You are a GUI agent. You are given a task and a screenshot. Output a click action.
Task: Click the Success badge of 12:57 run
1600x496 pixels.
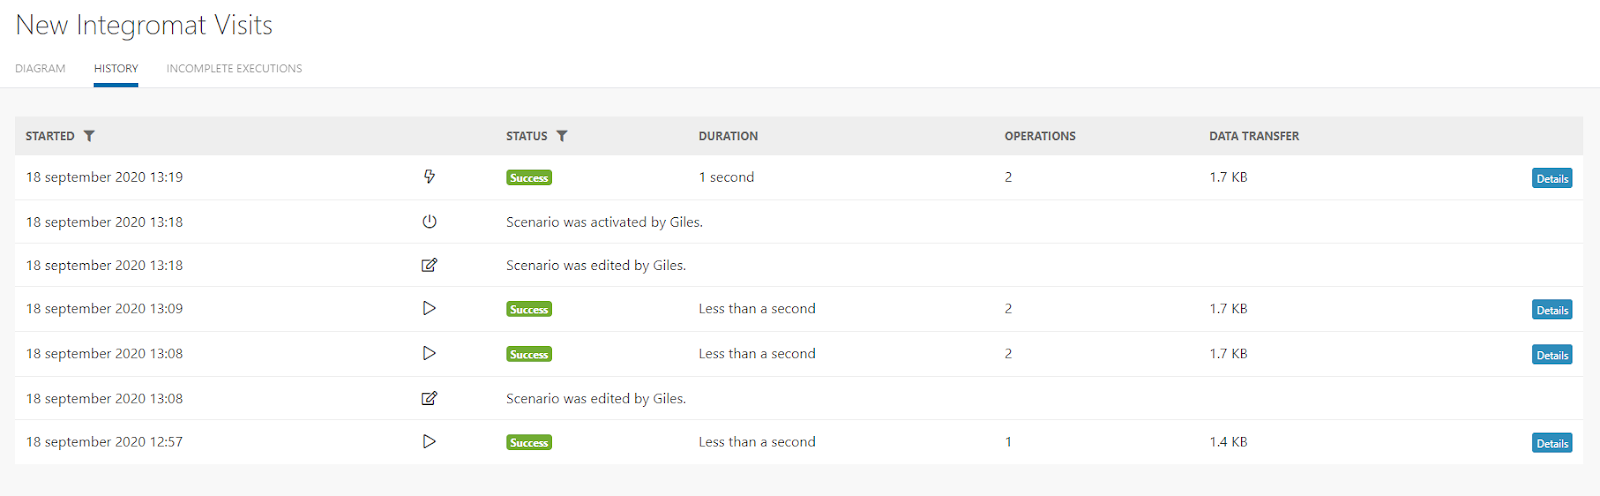point(529,442)
